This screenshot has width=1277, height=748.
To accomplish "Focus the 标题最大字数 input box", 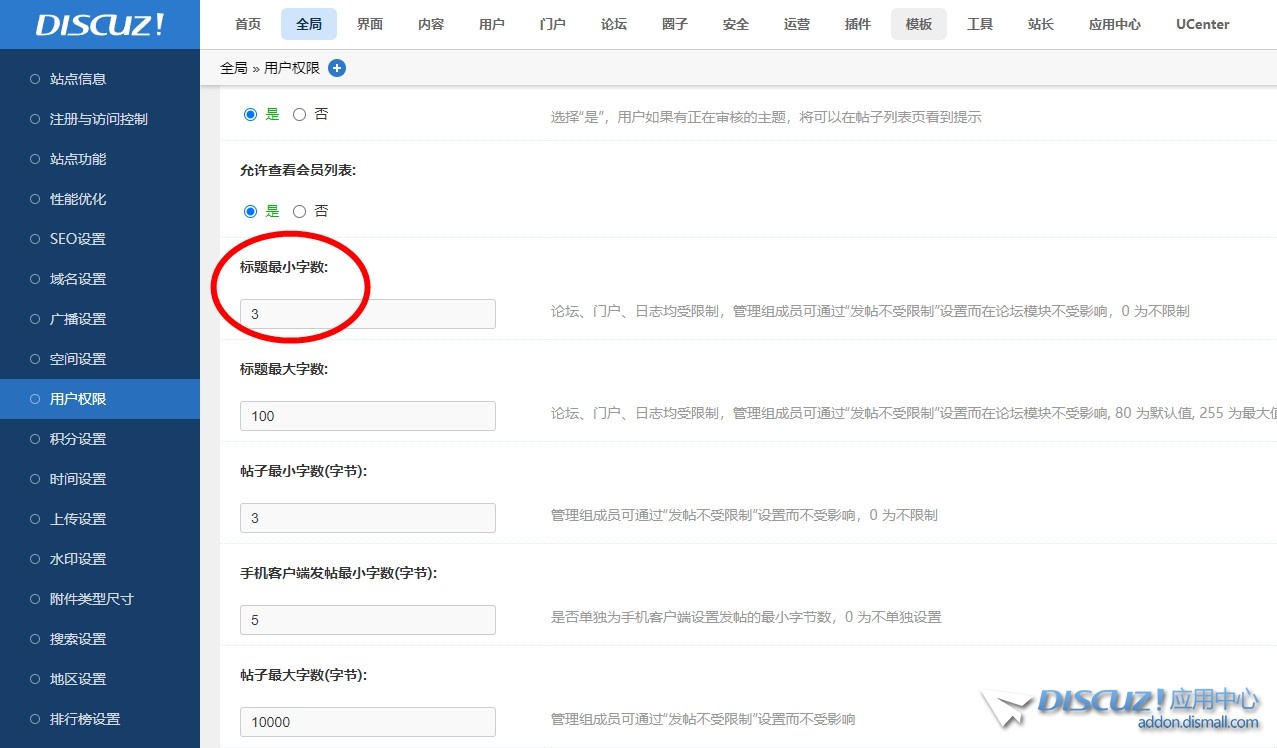I will (367, 416).
